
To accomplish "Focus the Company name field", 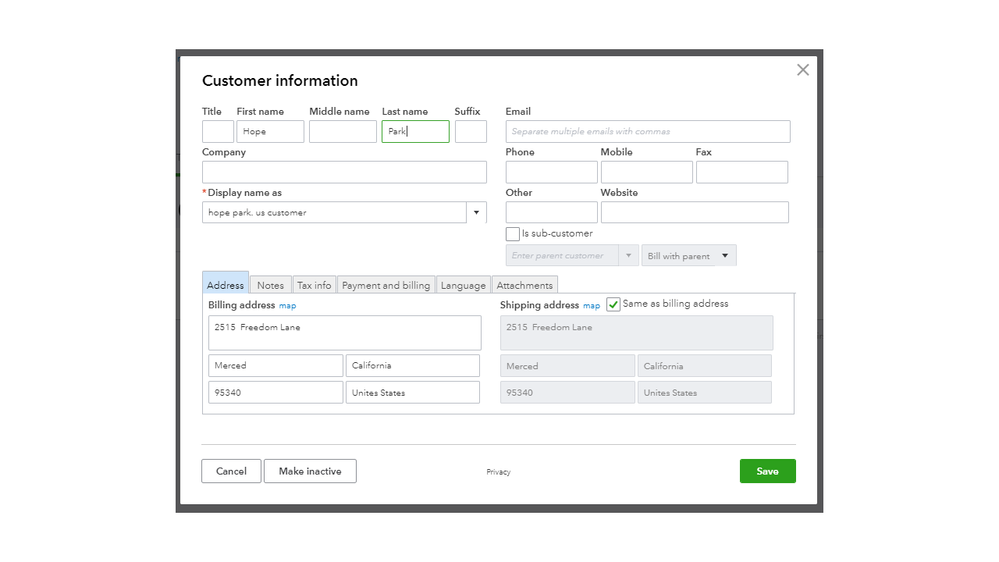I will point(344,172).
